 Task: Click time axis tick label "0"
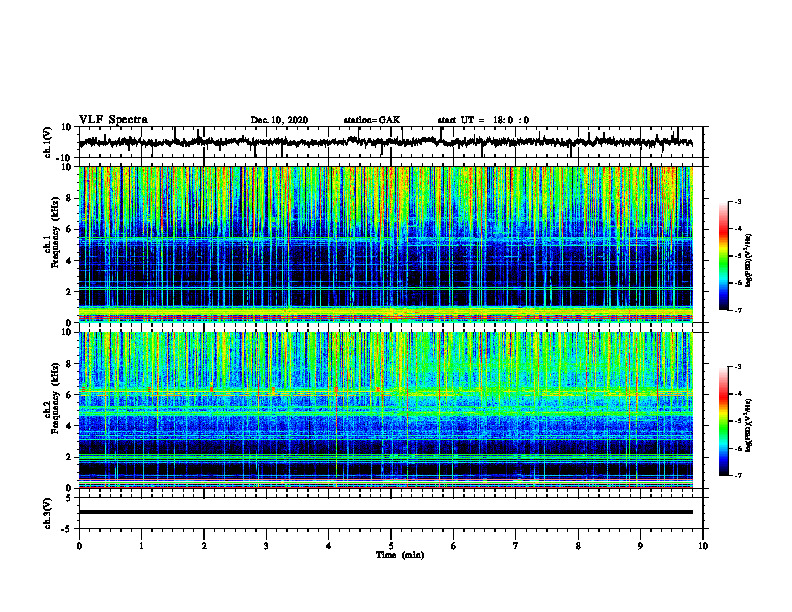(79, 546)
